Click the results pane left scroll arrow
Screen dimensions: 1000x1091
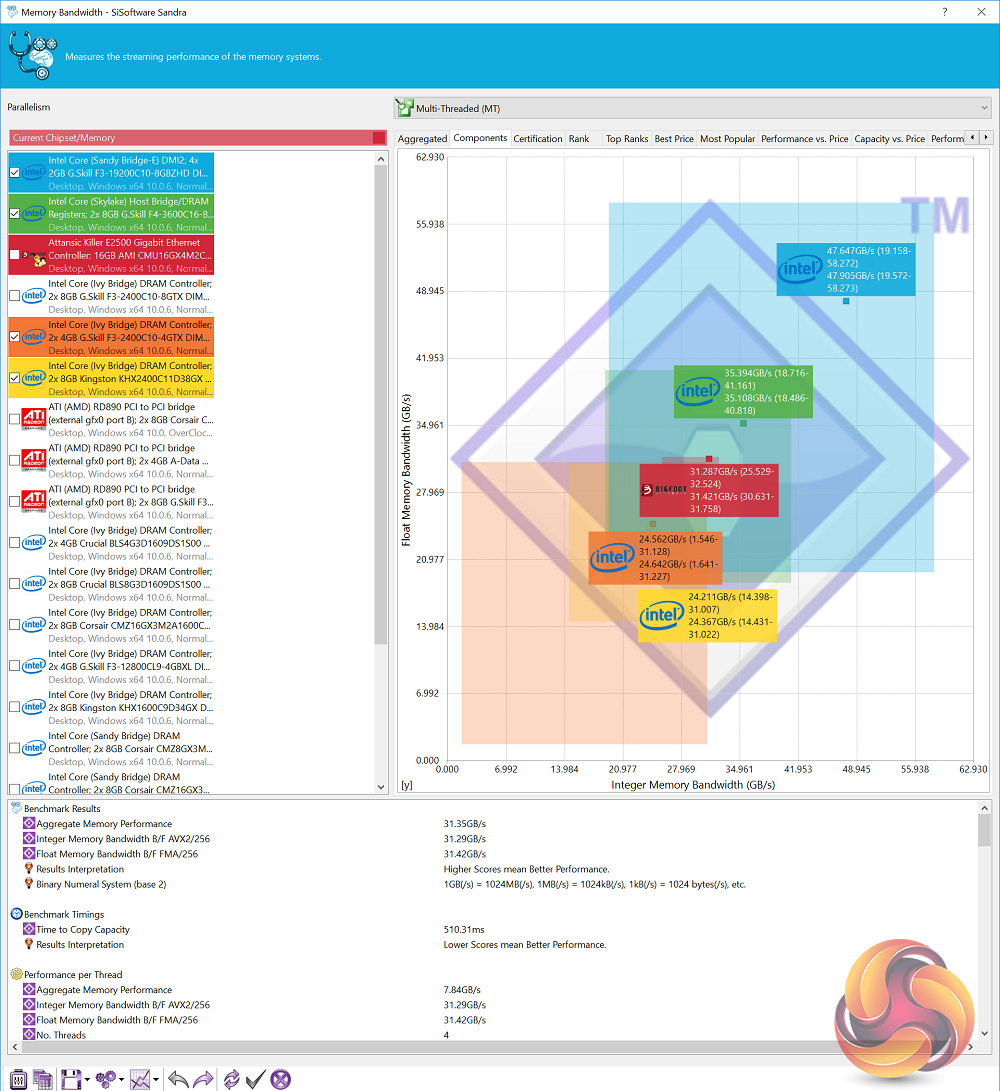(15, 1046)
